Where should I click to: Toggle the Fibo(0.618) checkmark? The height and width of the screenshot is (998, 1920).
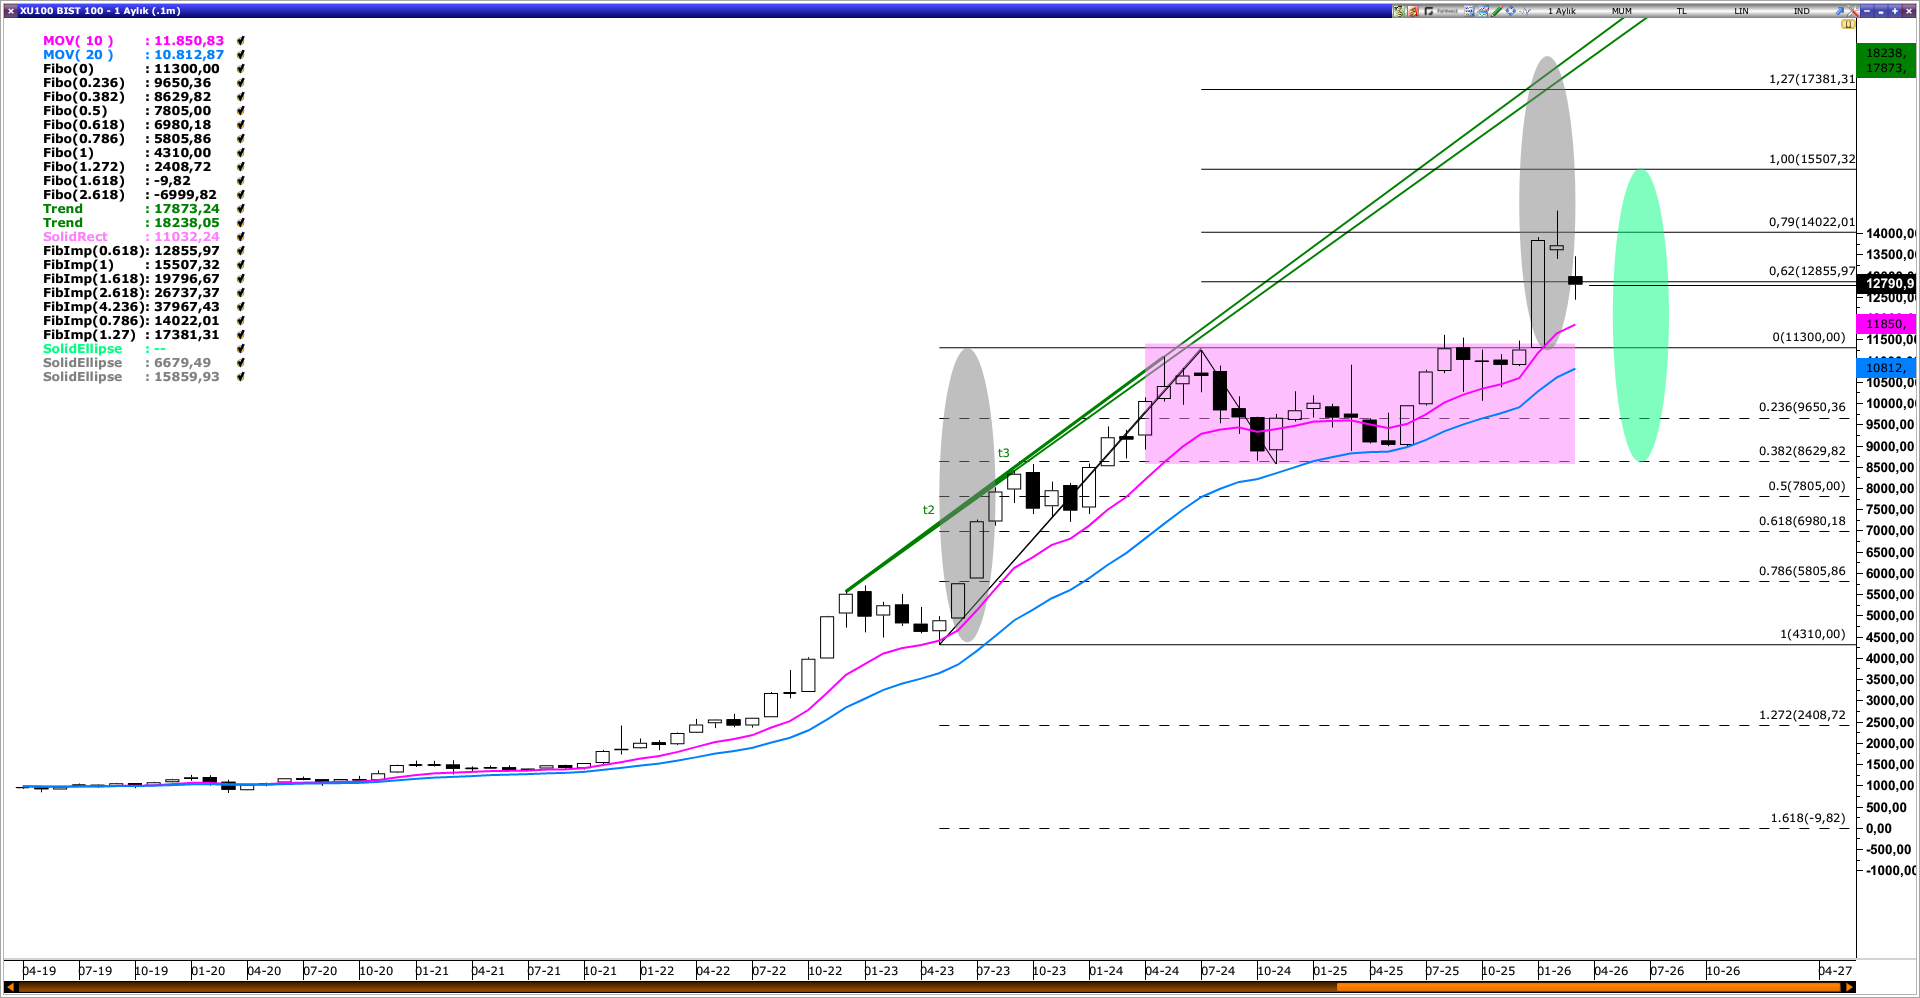coord(241,125)
